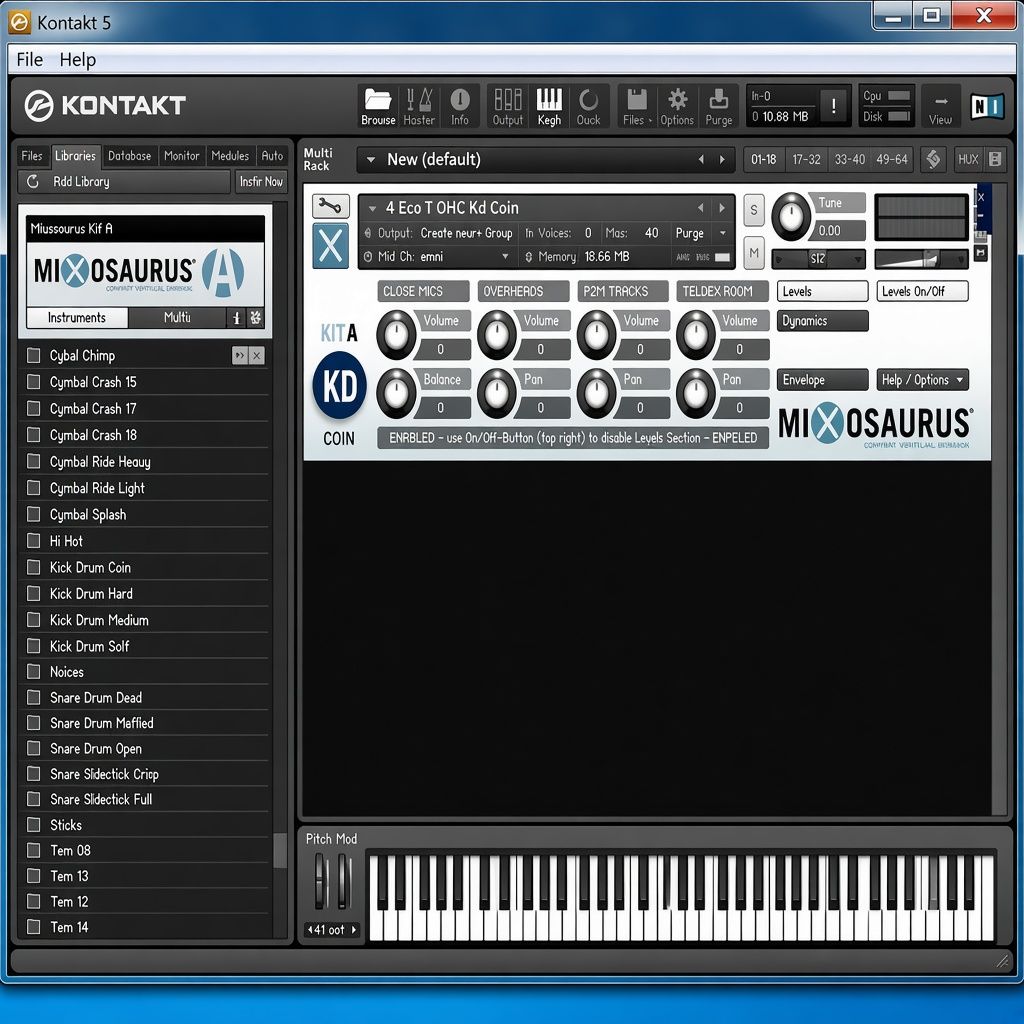Click the Tune knob
Image resolution: width=1024 pixels, height=1024 pixels.
point(791,216)
